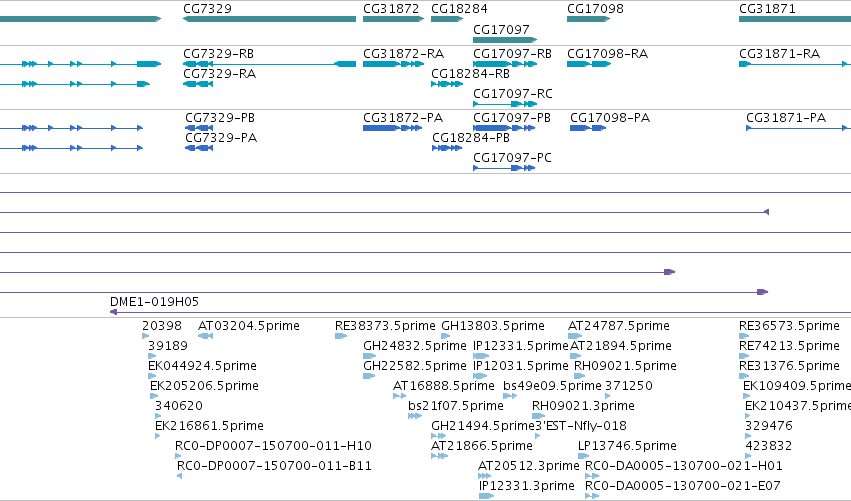Click protein CG31871-PA
Screen dimensions: 851x501
(798, 128)
